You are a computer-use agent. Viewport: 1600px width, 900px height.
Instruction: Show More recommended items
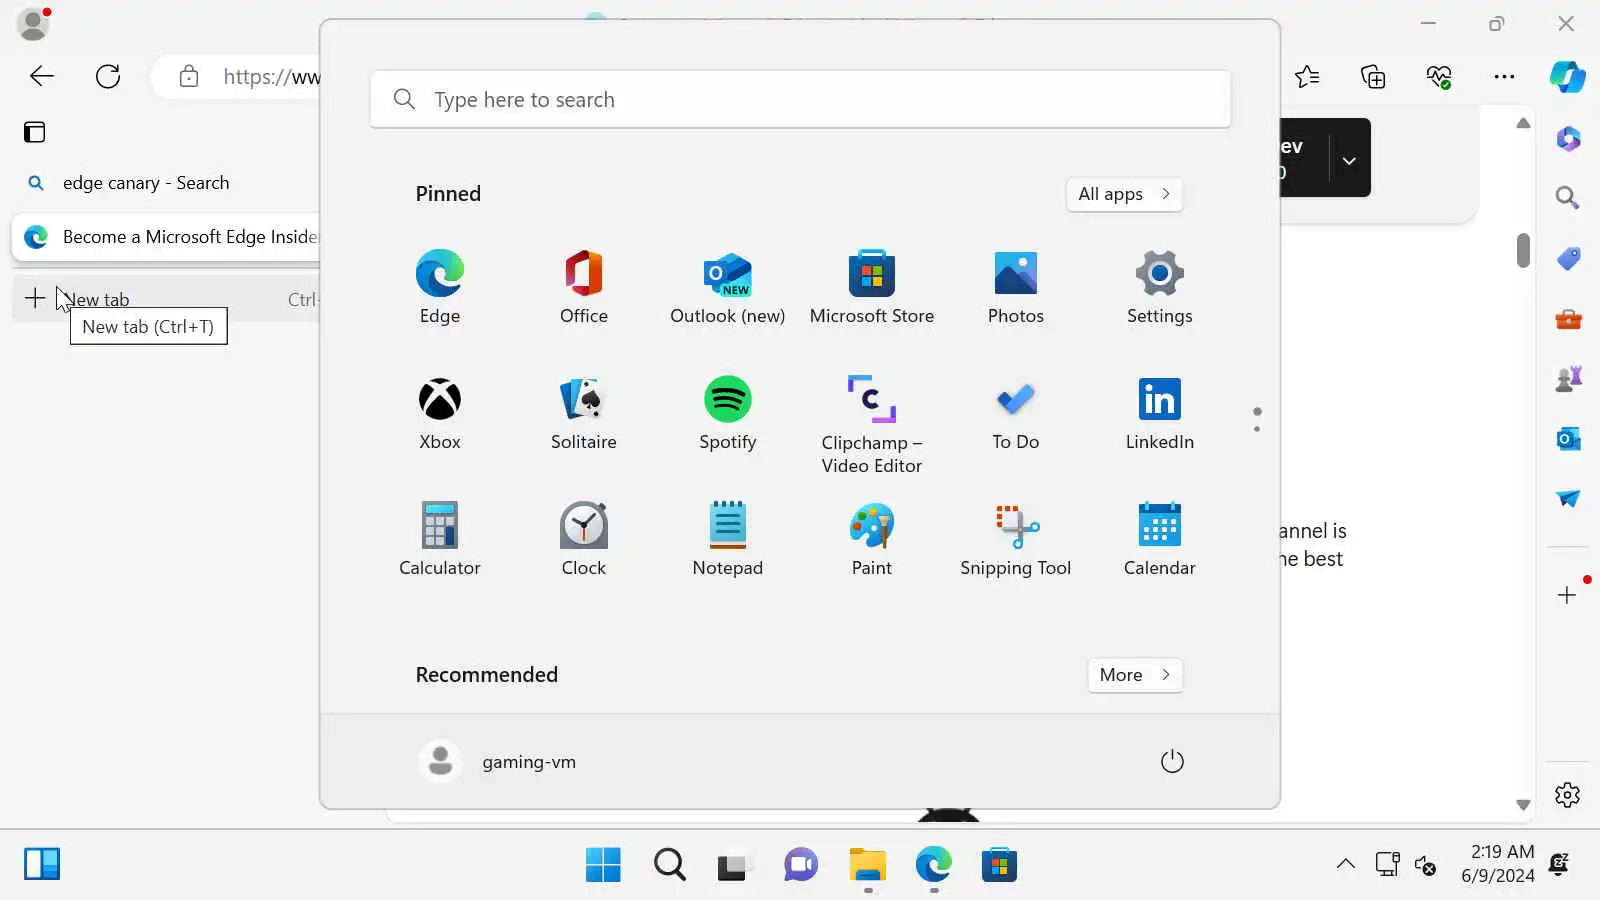(x=1135, y=675)
